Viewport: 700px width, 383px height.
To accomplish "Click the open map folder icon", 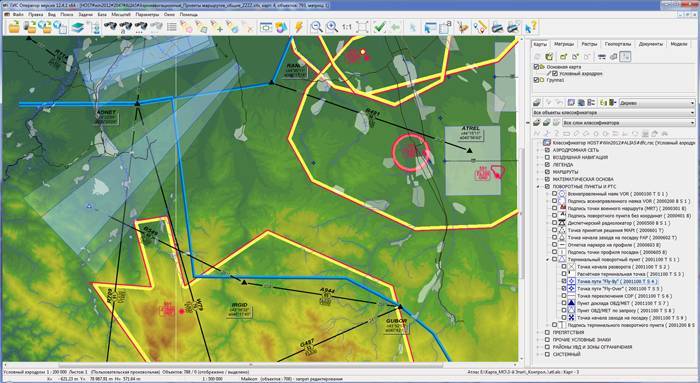I will tap(14, 27).
